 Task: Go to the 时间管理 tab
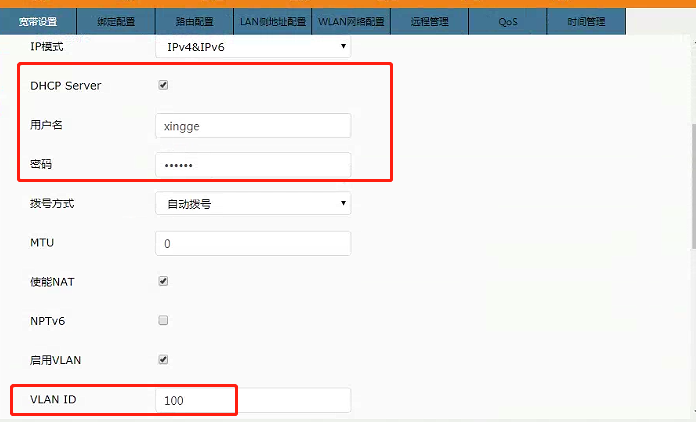(x=586, y=21)
